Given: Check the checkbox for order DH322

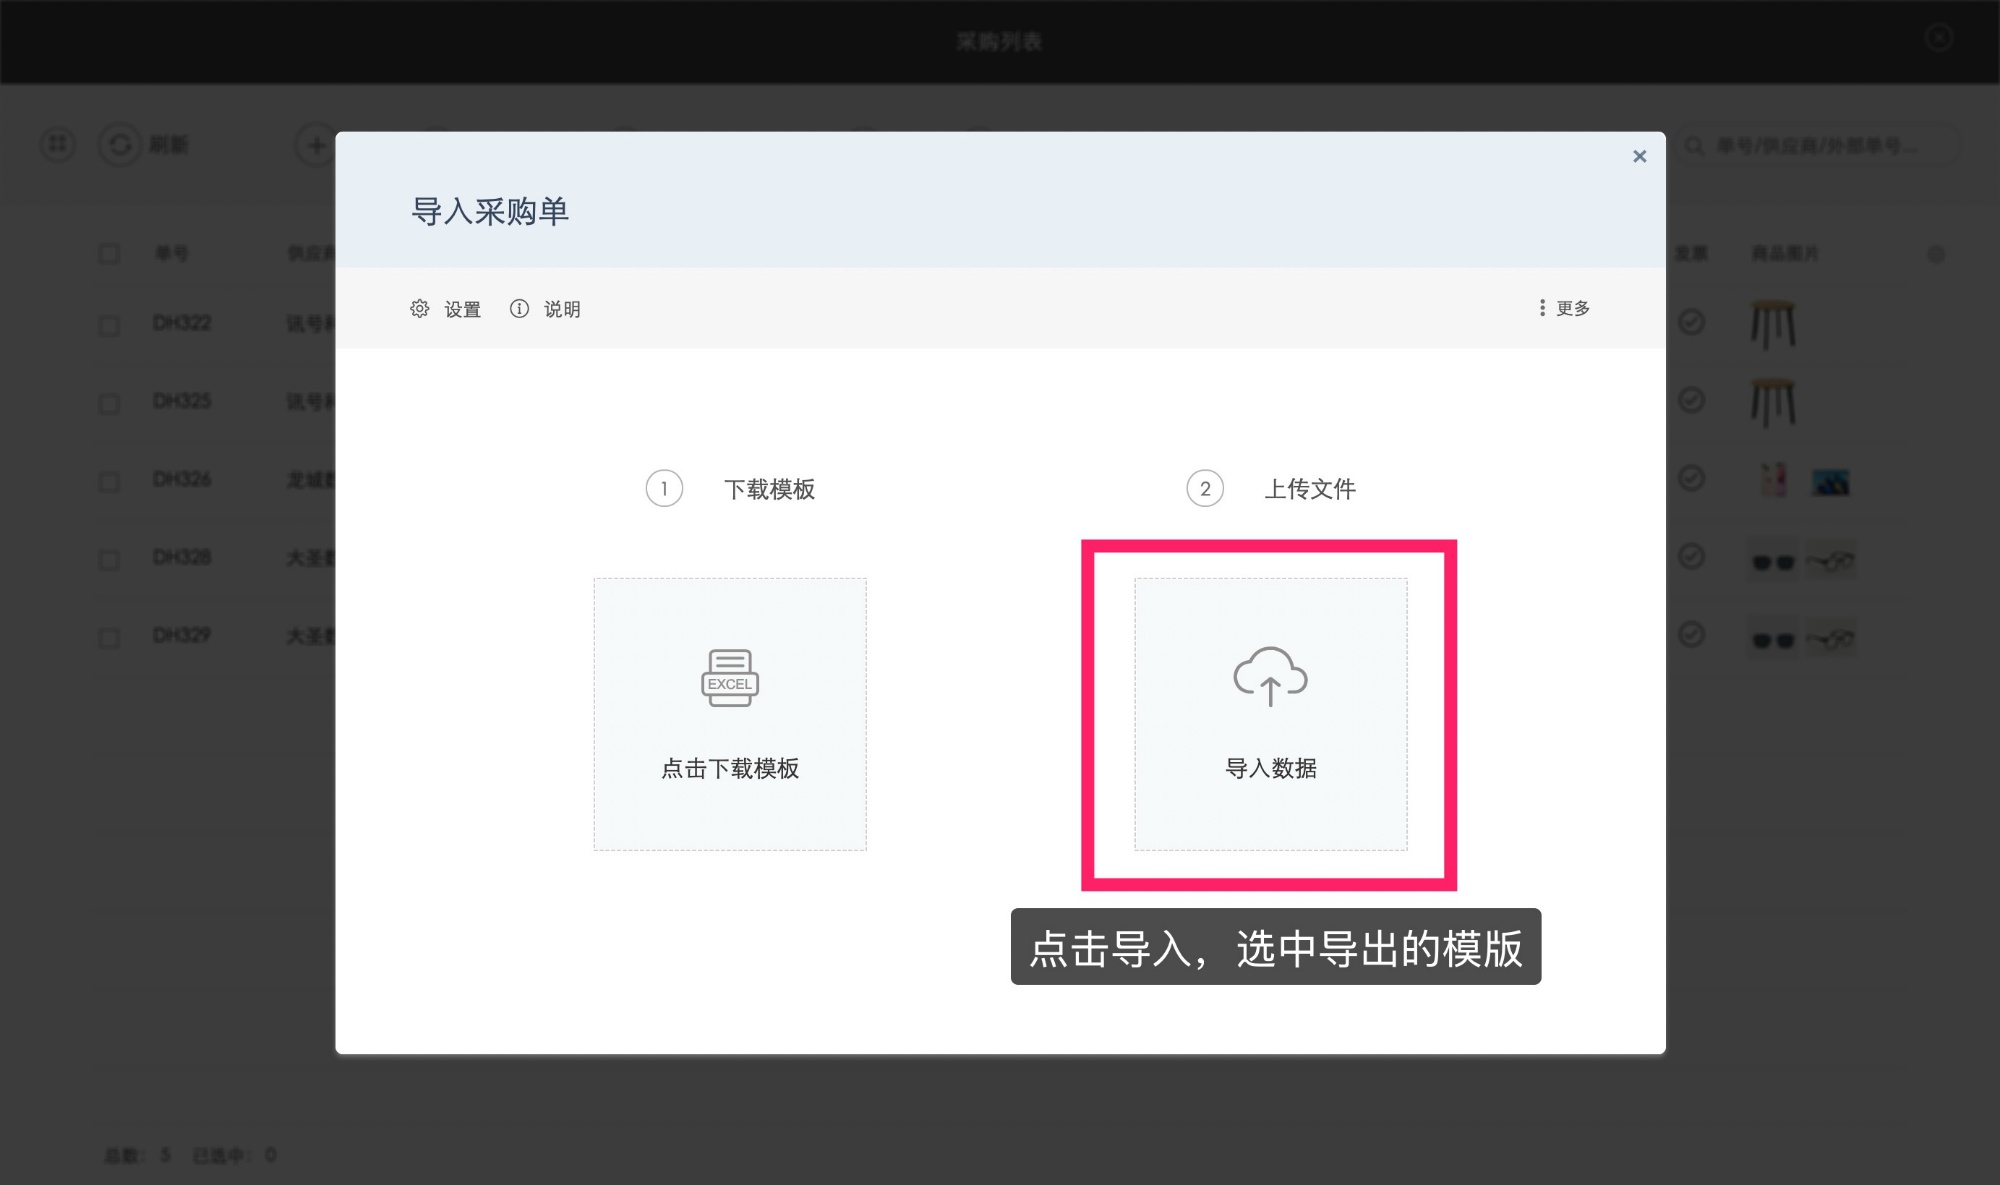Looking at the screenshot, I should tap(110, 324).
